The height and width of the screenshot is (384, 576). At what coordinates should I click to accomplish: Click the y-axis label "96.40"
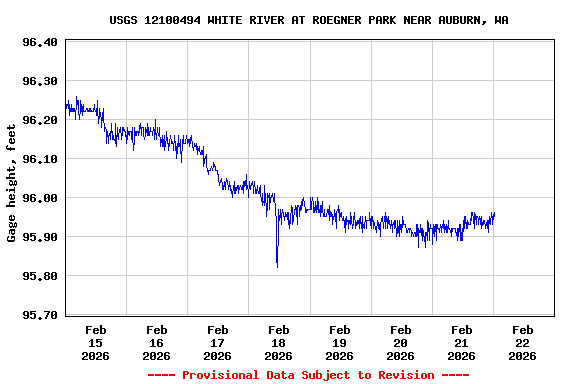click(x=40, y=42)
